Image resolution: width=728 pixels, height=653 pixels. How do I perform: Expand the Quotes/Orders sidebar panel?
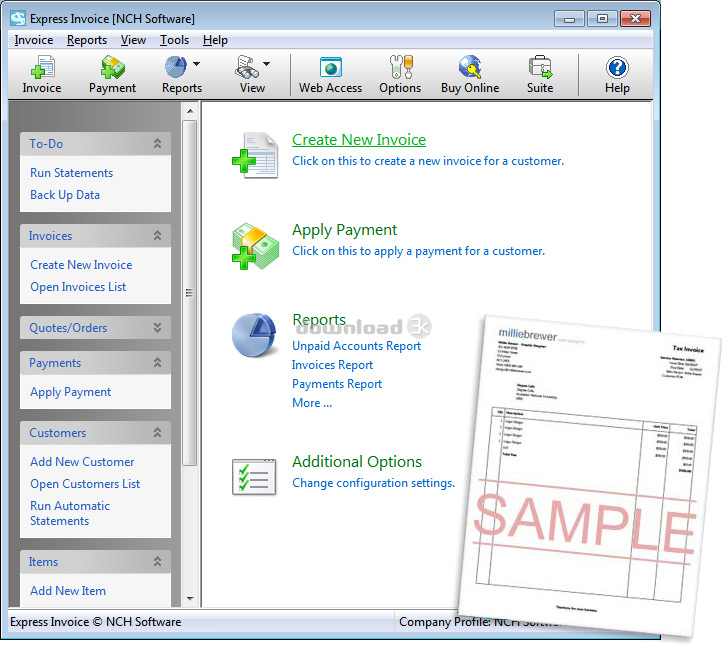[157, 327]
